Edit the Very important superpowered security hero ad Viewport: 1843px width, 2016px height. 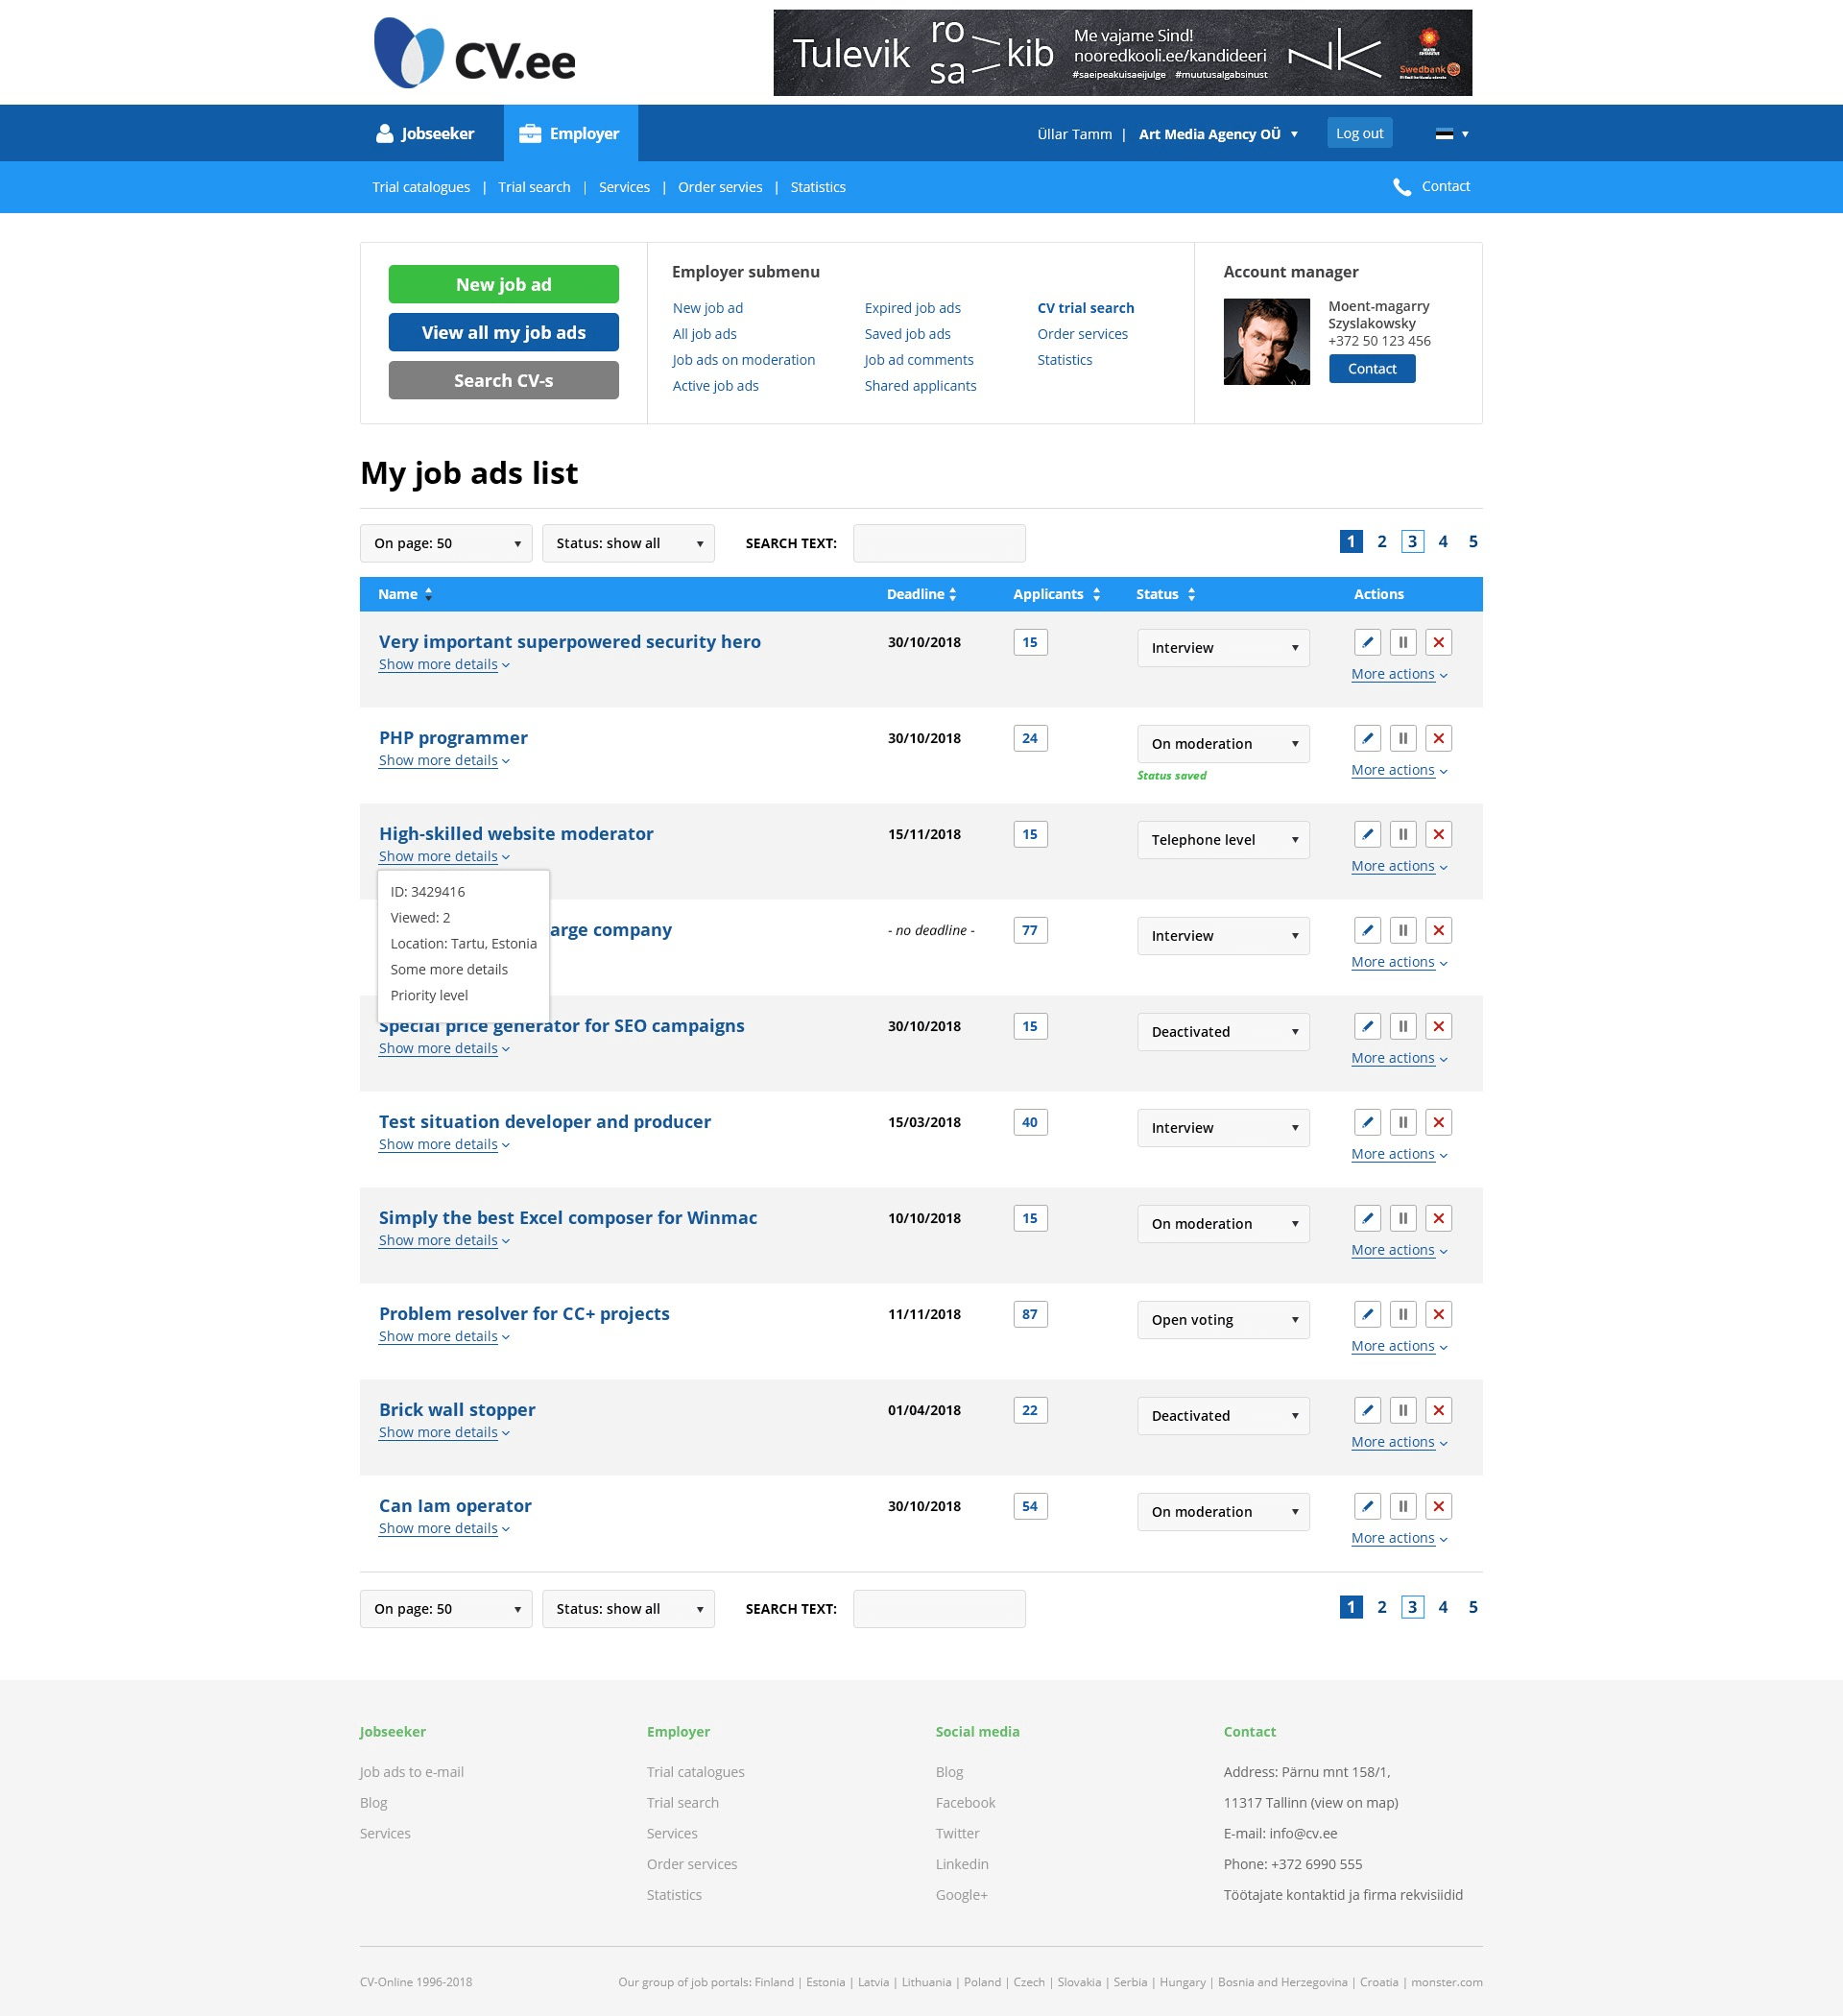pyautogui.click(x=1367, y=642)
